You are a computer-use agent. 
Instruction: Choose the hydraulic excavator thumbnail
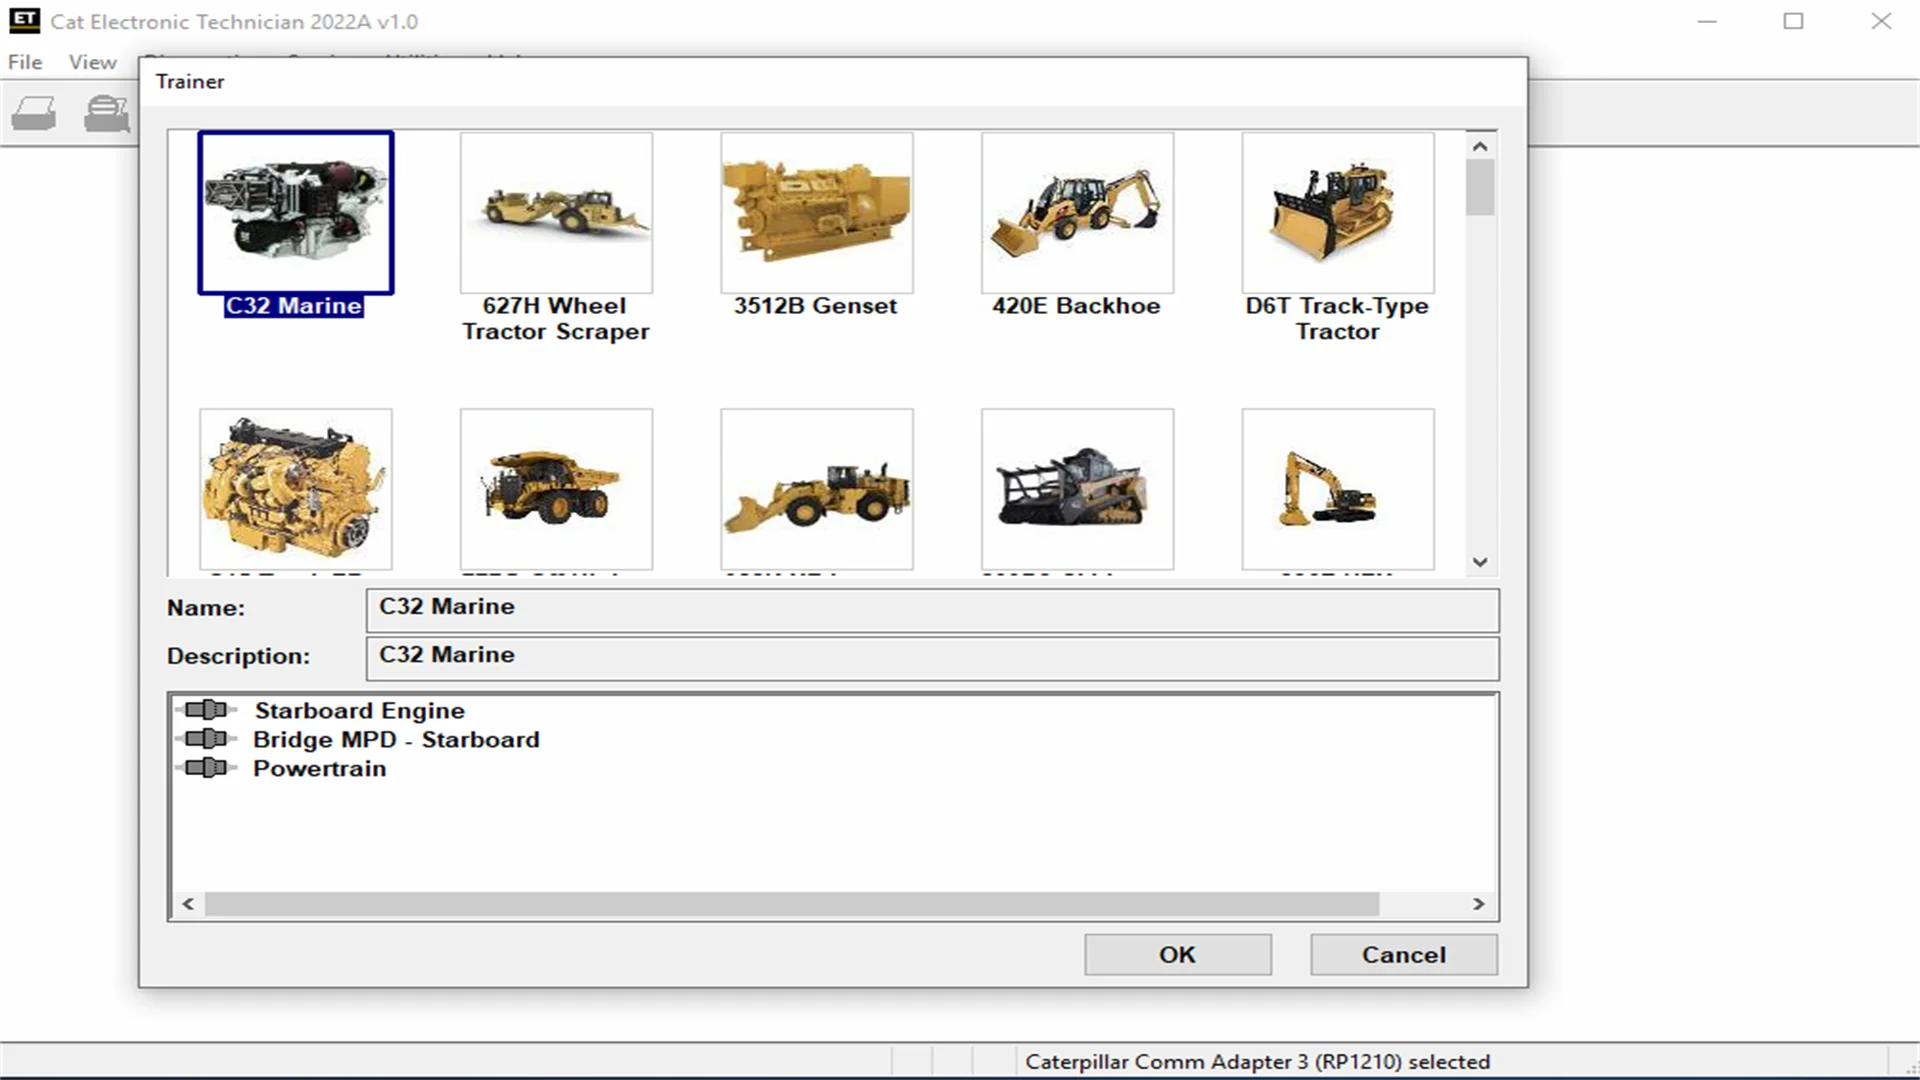1338,489
